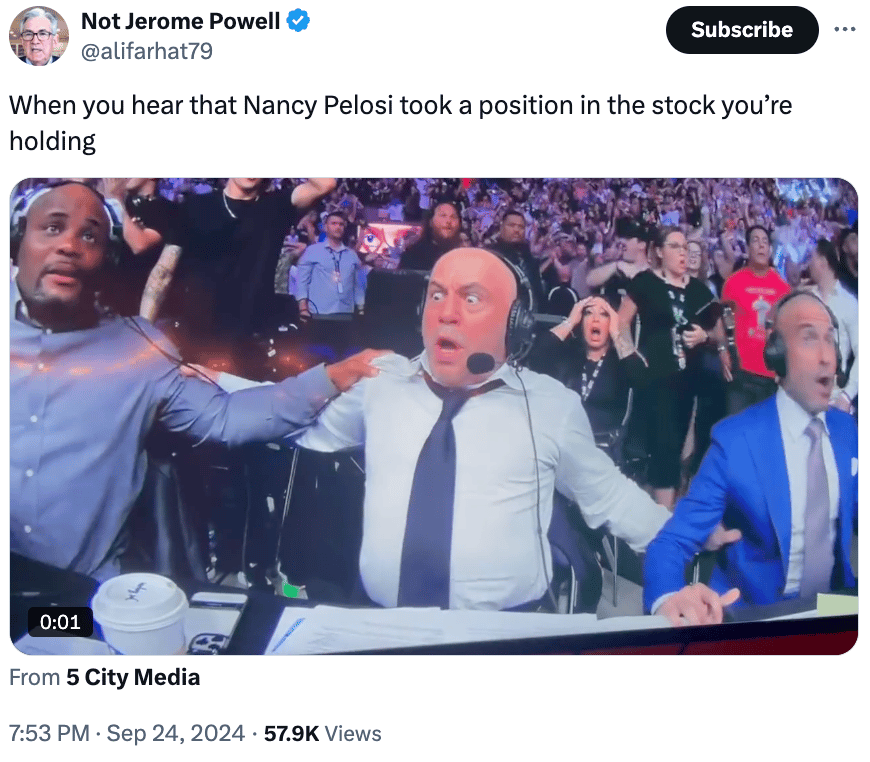Open the 57.9K Views count
Screen dimensions: 870x762
(x=322, y=733)
